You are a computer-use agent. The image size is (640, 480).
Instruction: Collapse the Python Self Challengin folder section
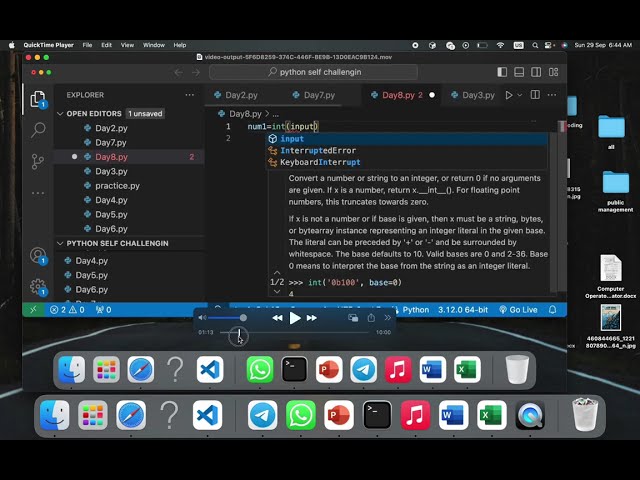(60, 243)
